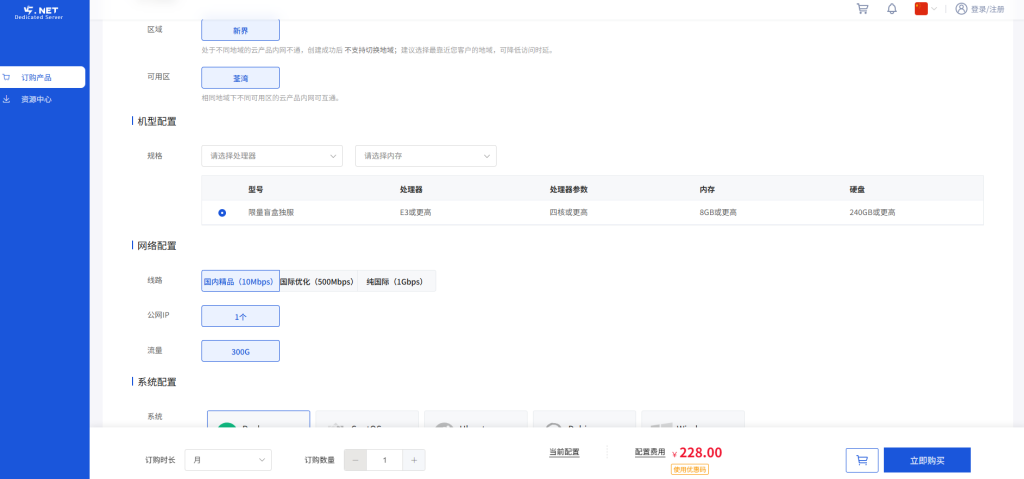The image size is (1024, 479).
Task: Open the shopping cart in top header
Action: (x=862, y=9)
